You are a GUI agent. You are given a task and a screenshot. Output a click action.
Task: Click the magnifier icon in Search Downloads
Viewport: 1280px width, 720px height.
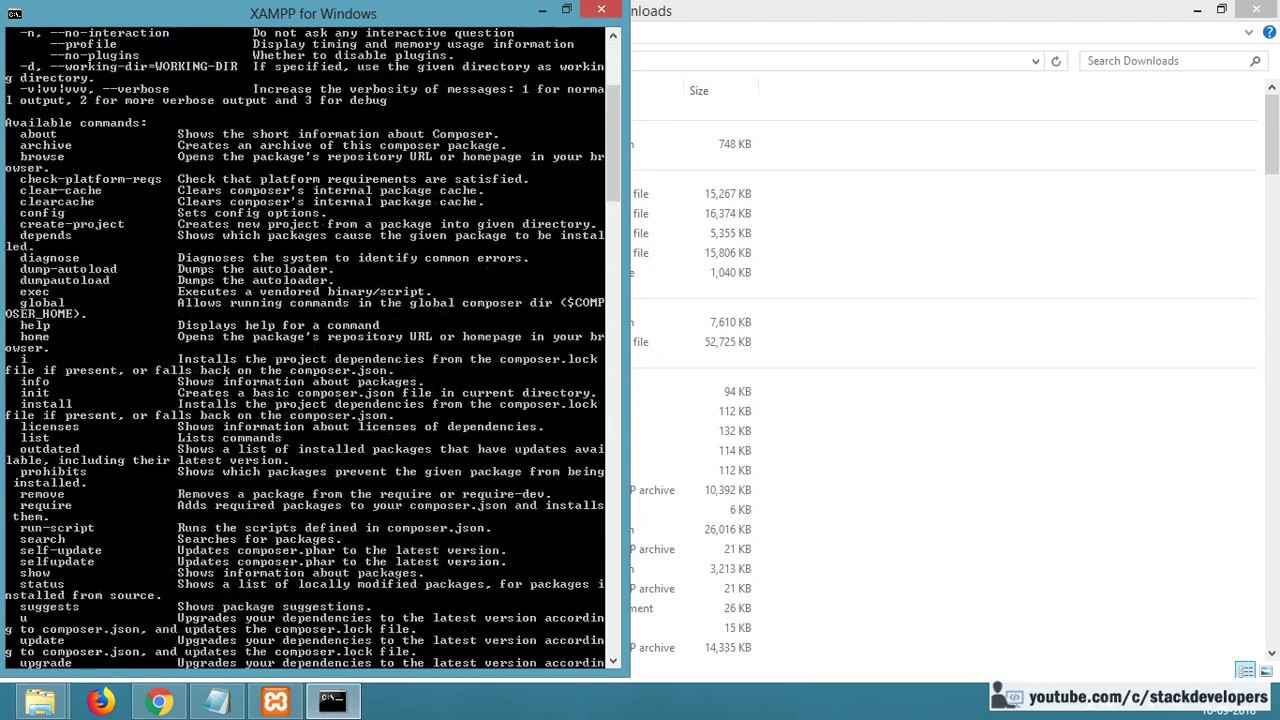pos(1255,61)
